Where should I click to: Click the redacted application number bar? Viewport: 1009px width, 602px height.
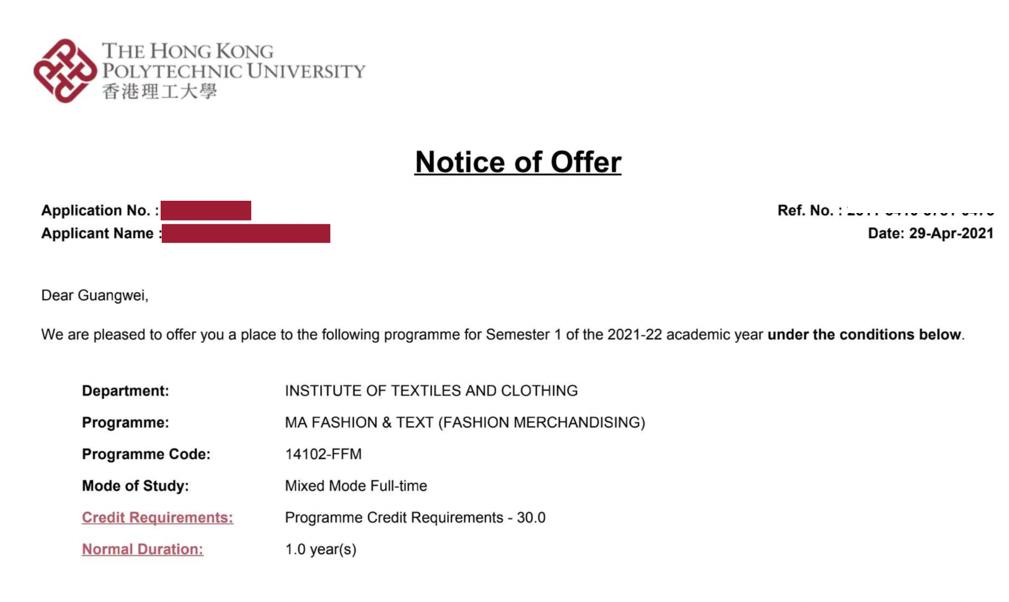(205, 210)
